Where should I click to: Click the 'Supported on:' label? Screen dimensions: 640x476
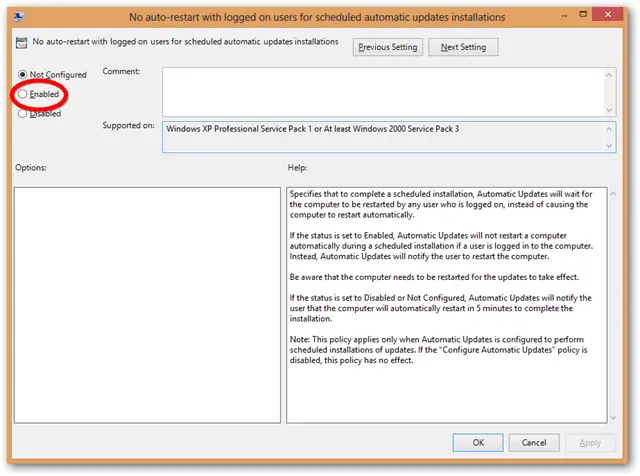tap(129, 126)
